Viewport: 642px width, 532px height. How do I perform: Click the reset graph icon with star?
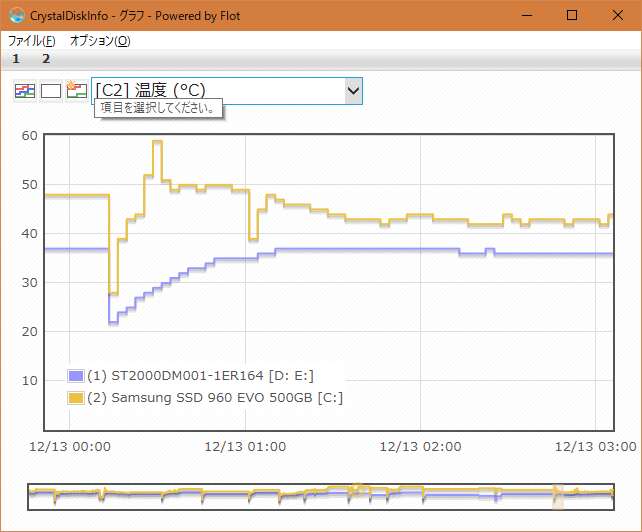coord(77,91)
